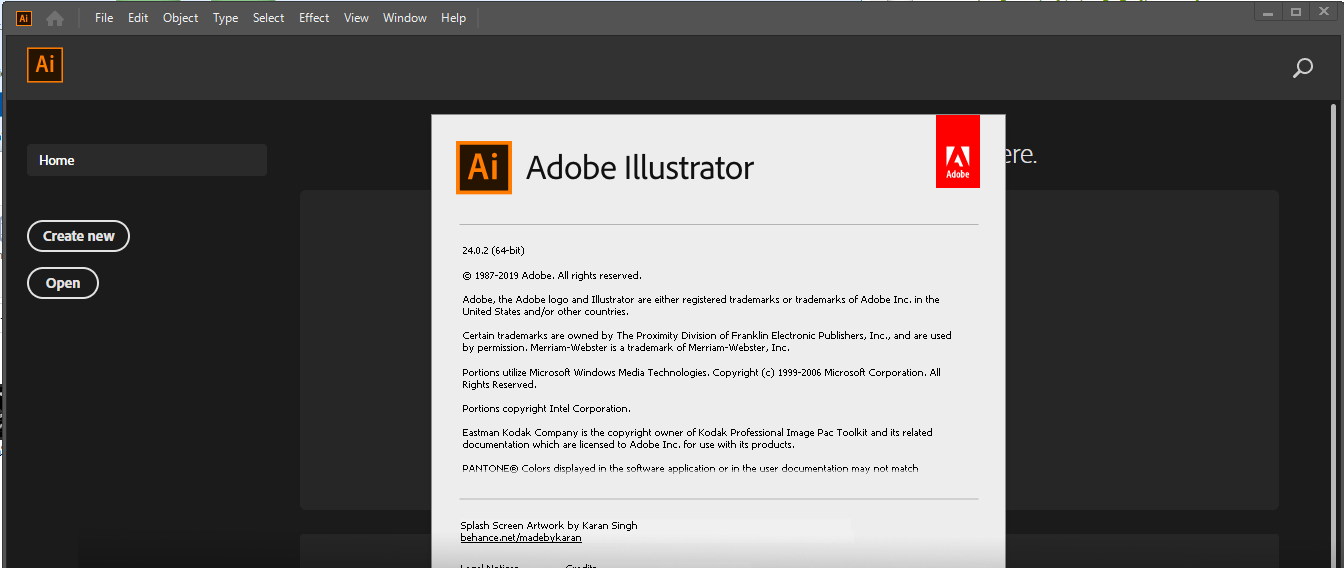Open the Window menu
Image resolution: width=1344 pixels, height=568 pixels.
pyautogui.click(x=405, y=18)
